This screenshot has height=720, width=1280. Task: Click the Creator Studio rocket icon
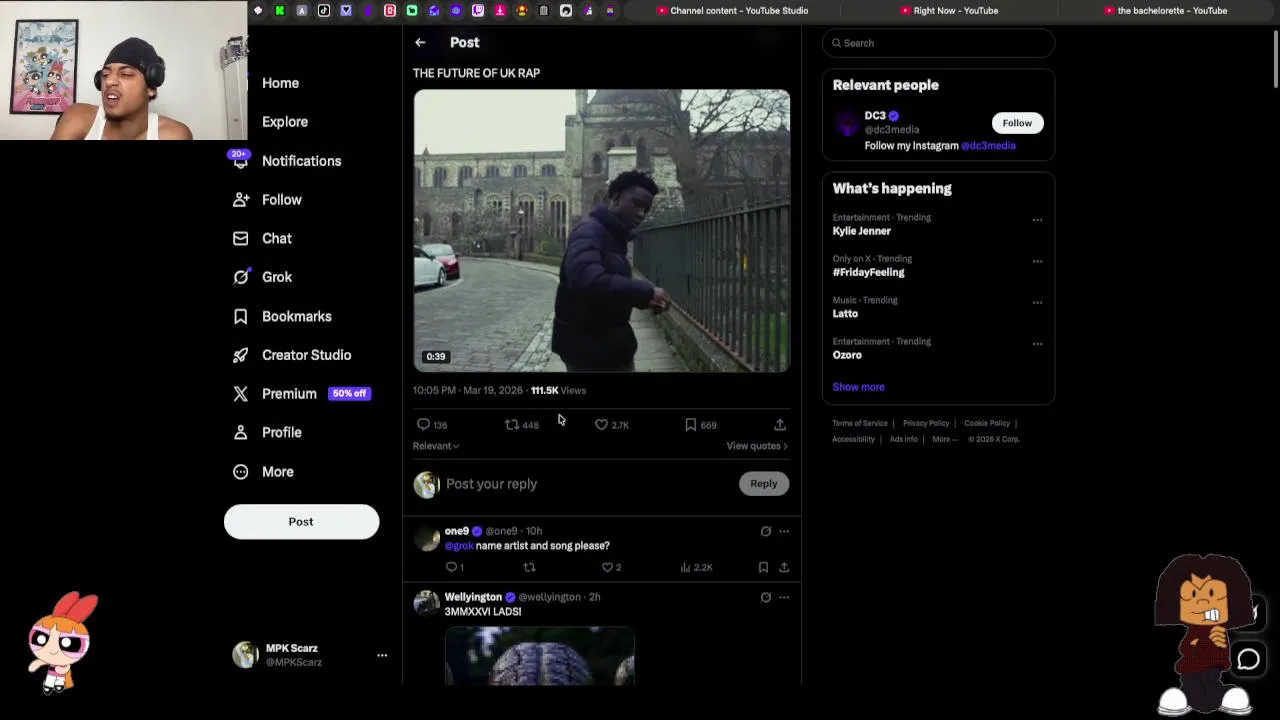(240, 355)
